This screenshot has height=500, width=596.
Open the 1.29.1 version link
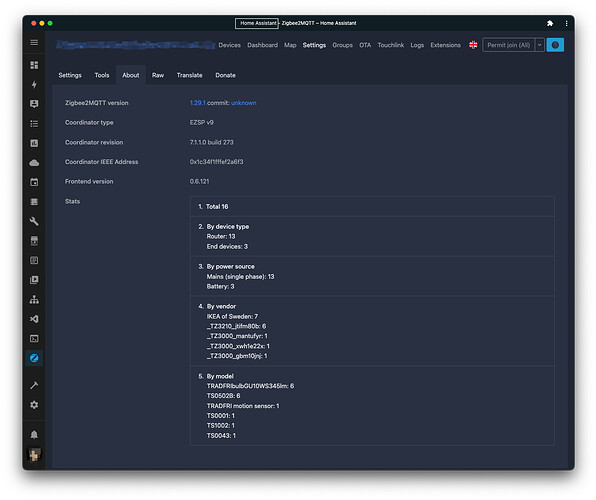(198, 103)
